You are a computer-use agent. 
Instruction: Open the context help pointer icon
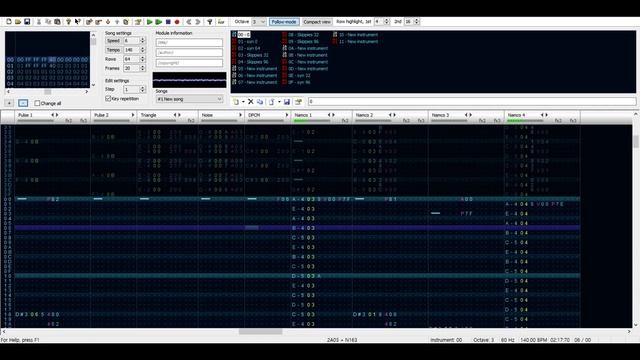click(x=78, y=22)
